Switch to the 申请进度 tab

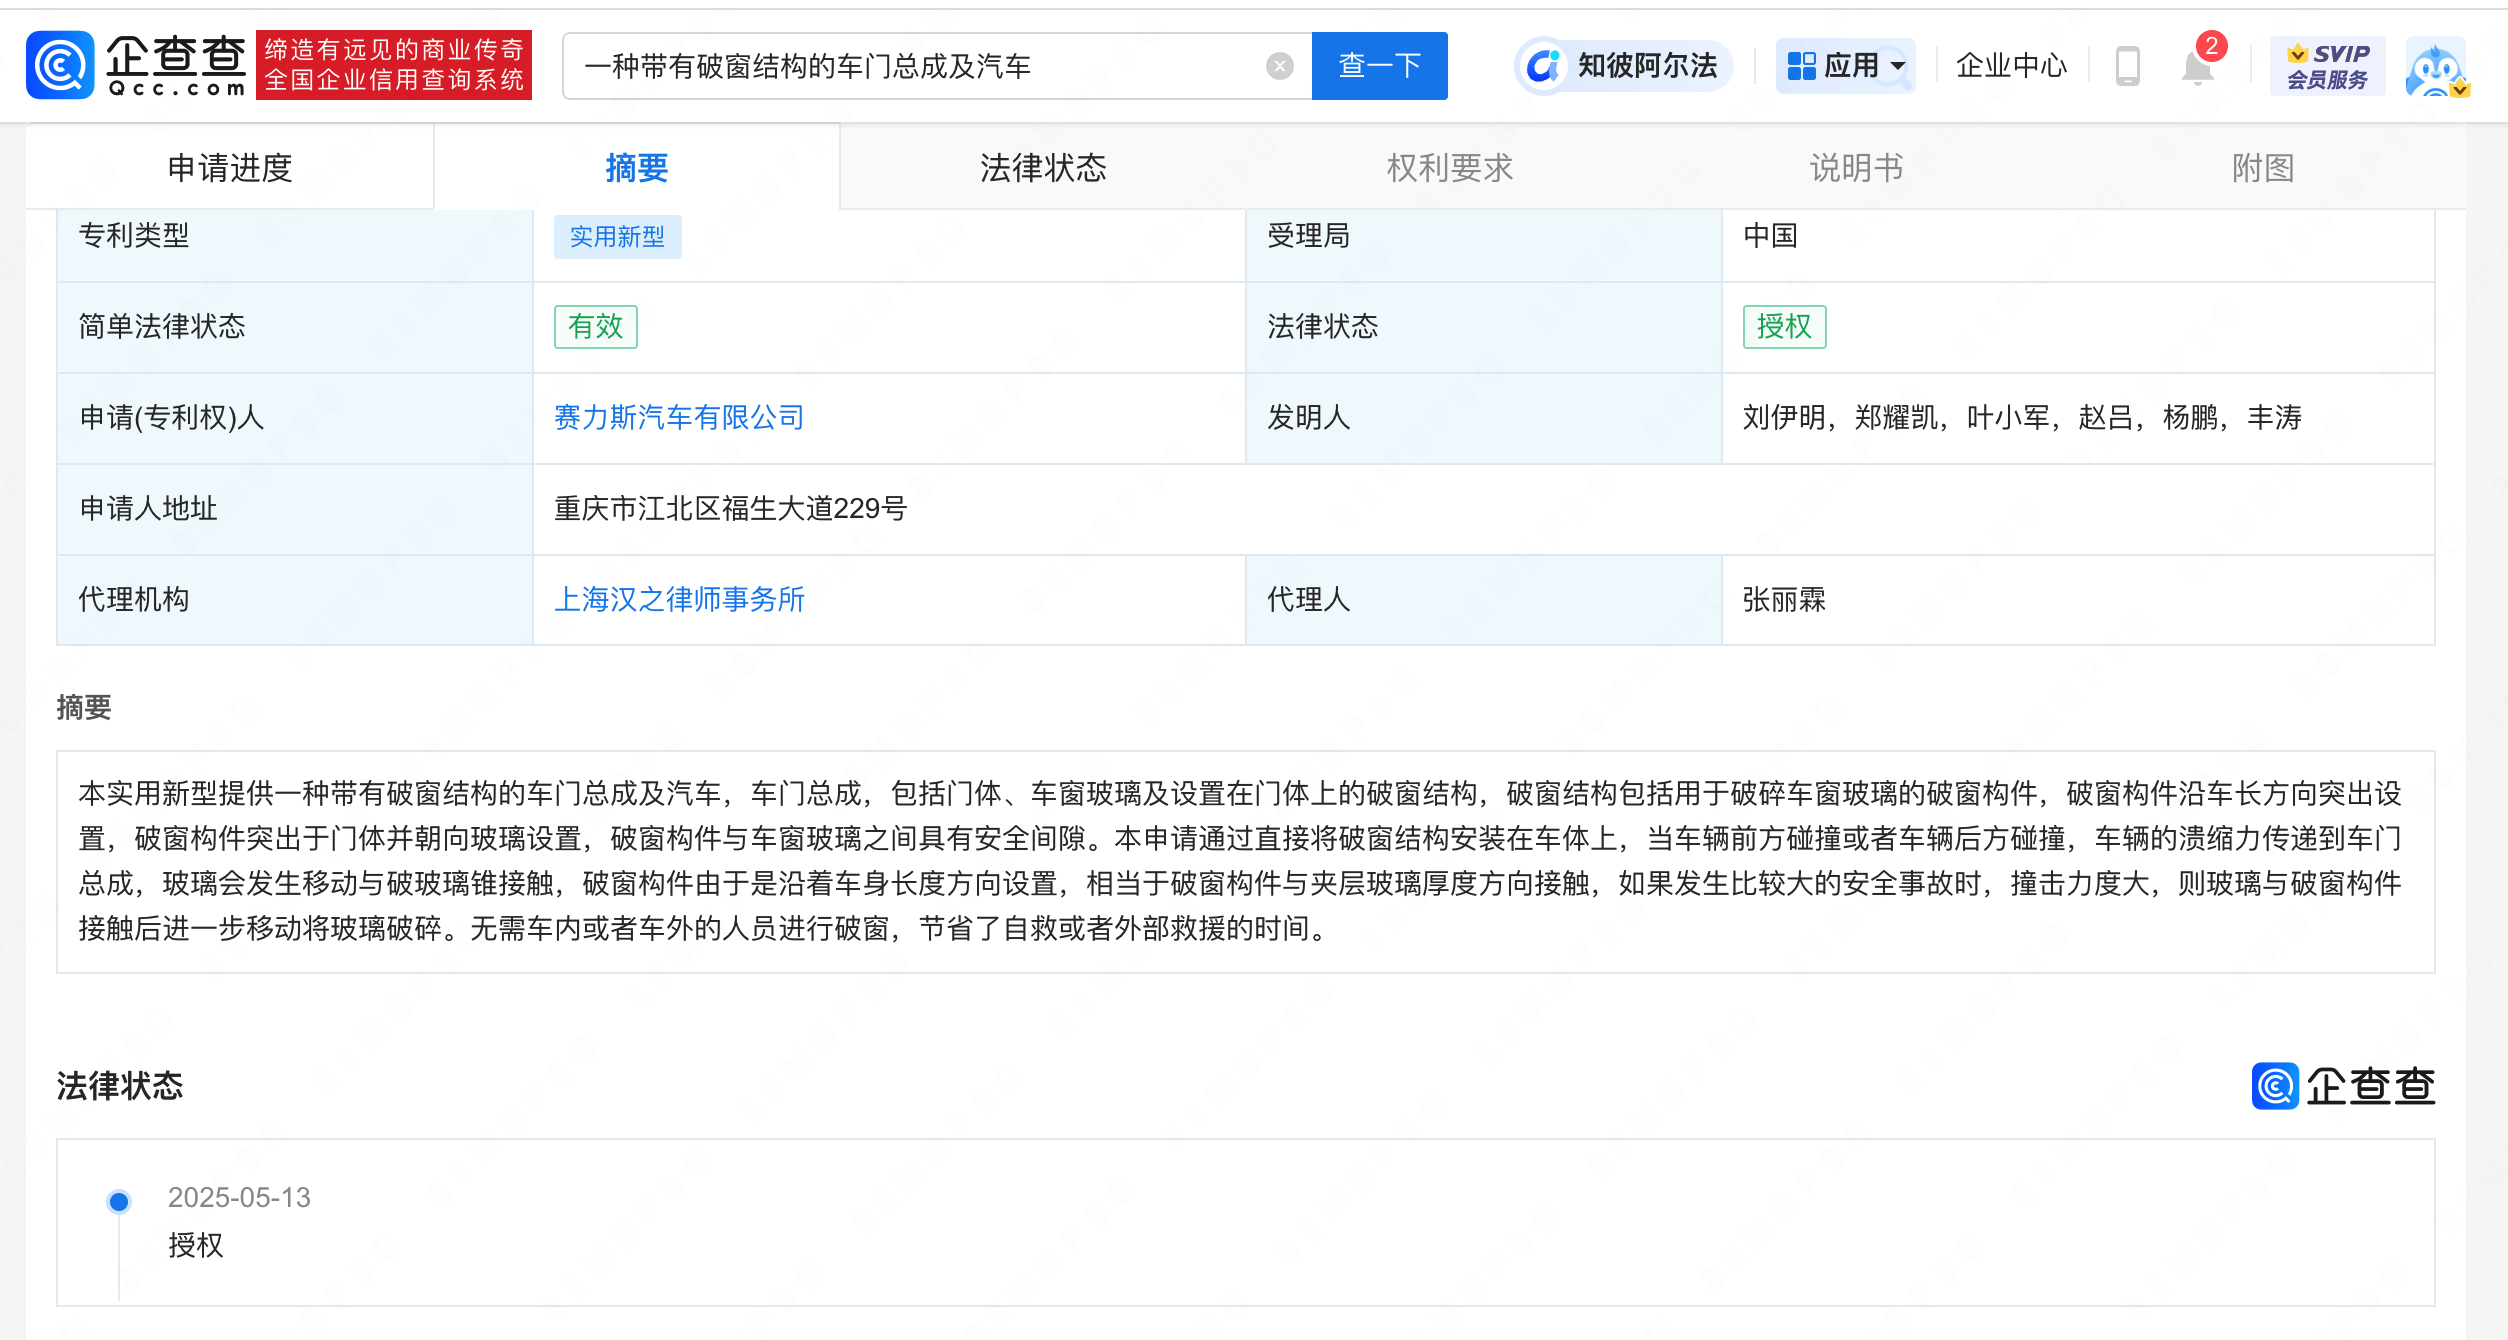click(x=230, y=168)
